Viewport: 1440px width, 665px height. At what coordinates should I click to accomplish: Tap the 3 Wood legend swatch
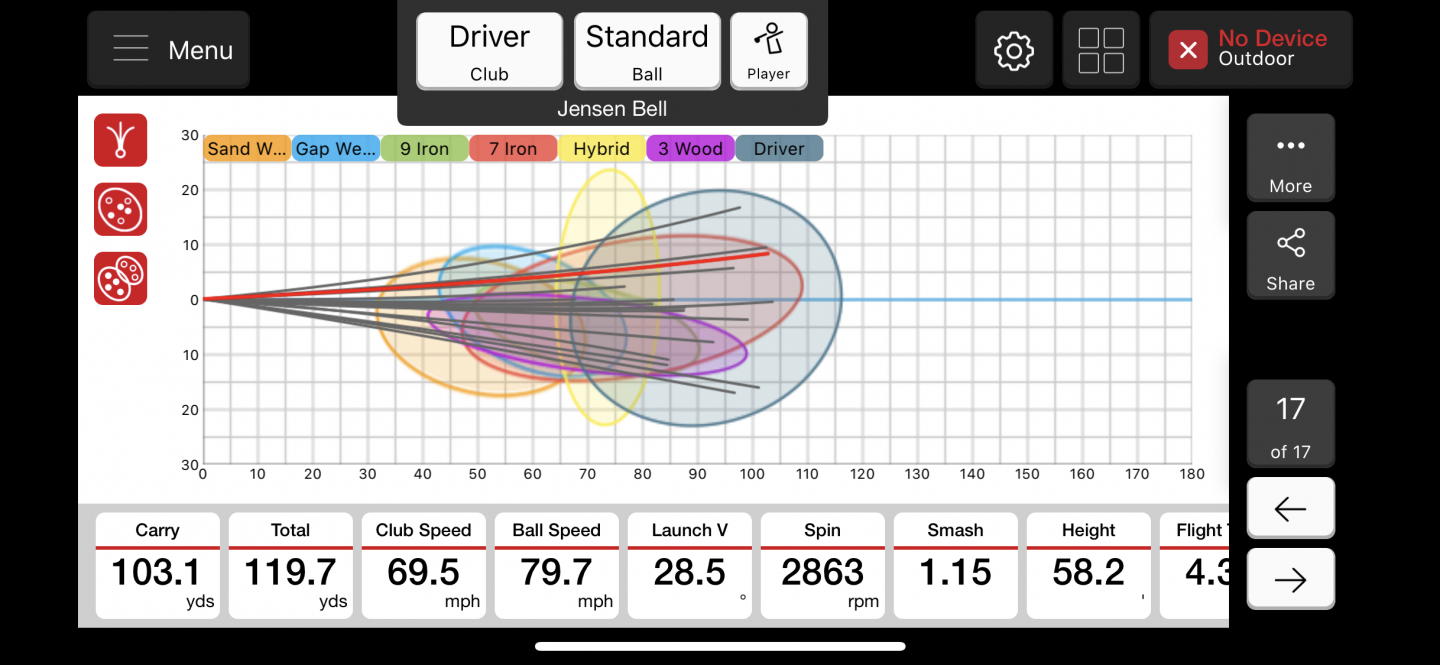coord(690,149)
